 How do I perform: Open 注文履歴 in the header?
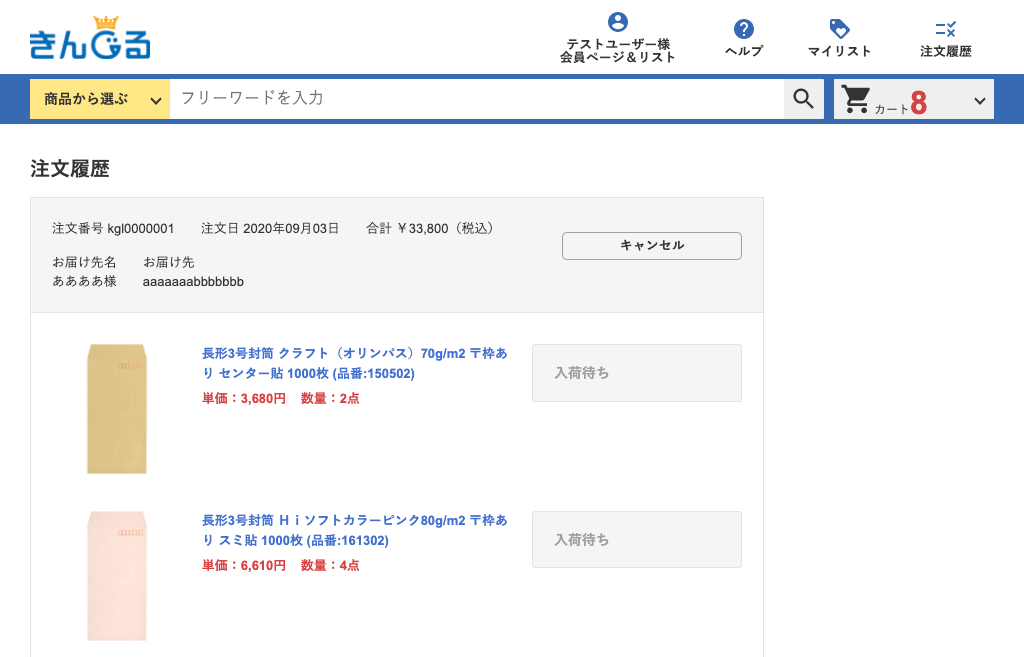pos(945,51)
